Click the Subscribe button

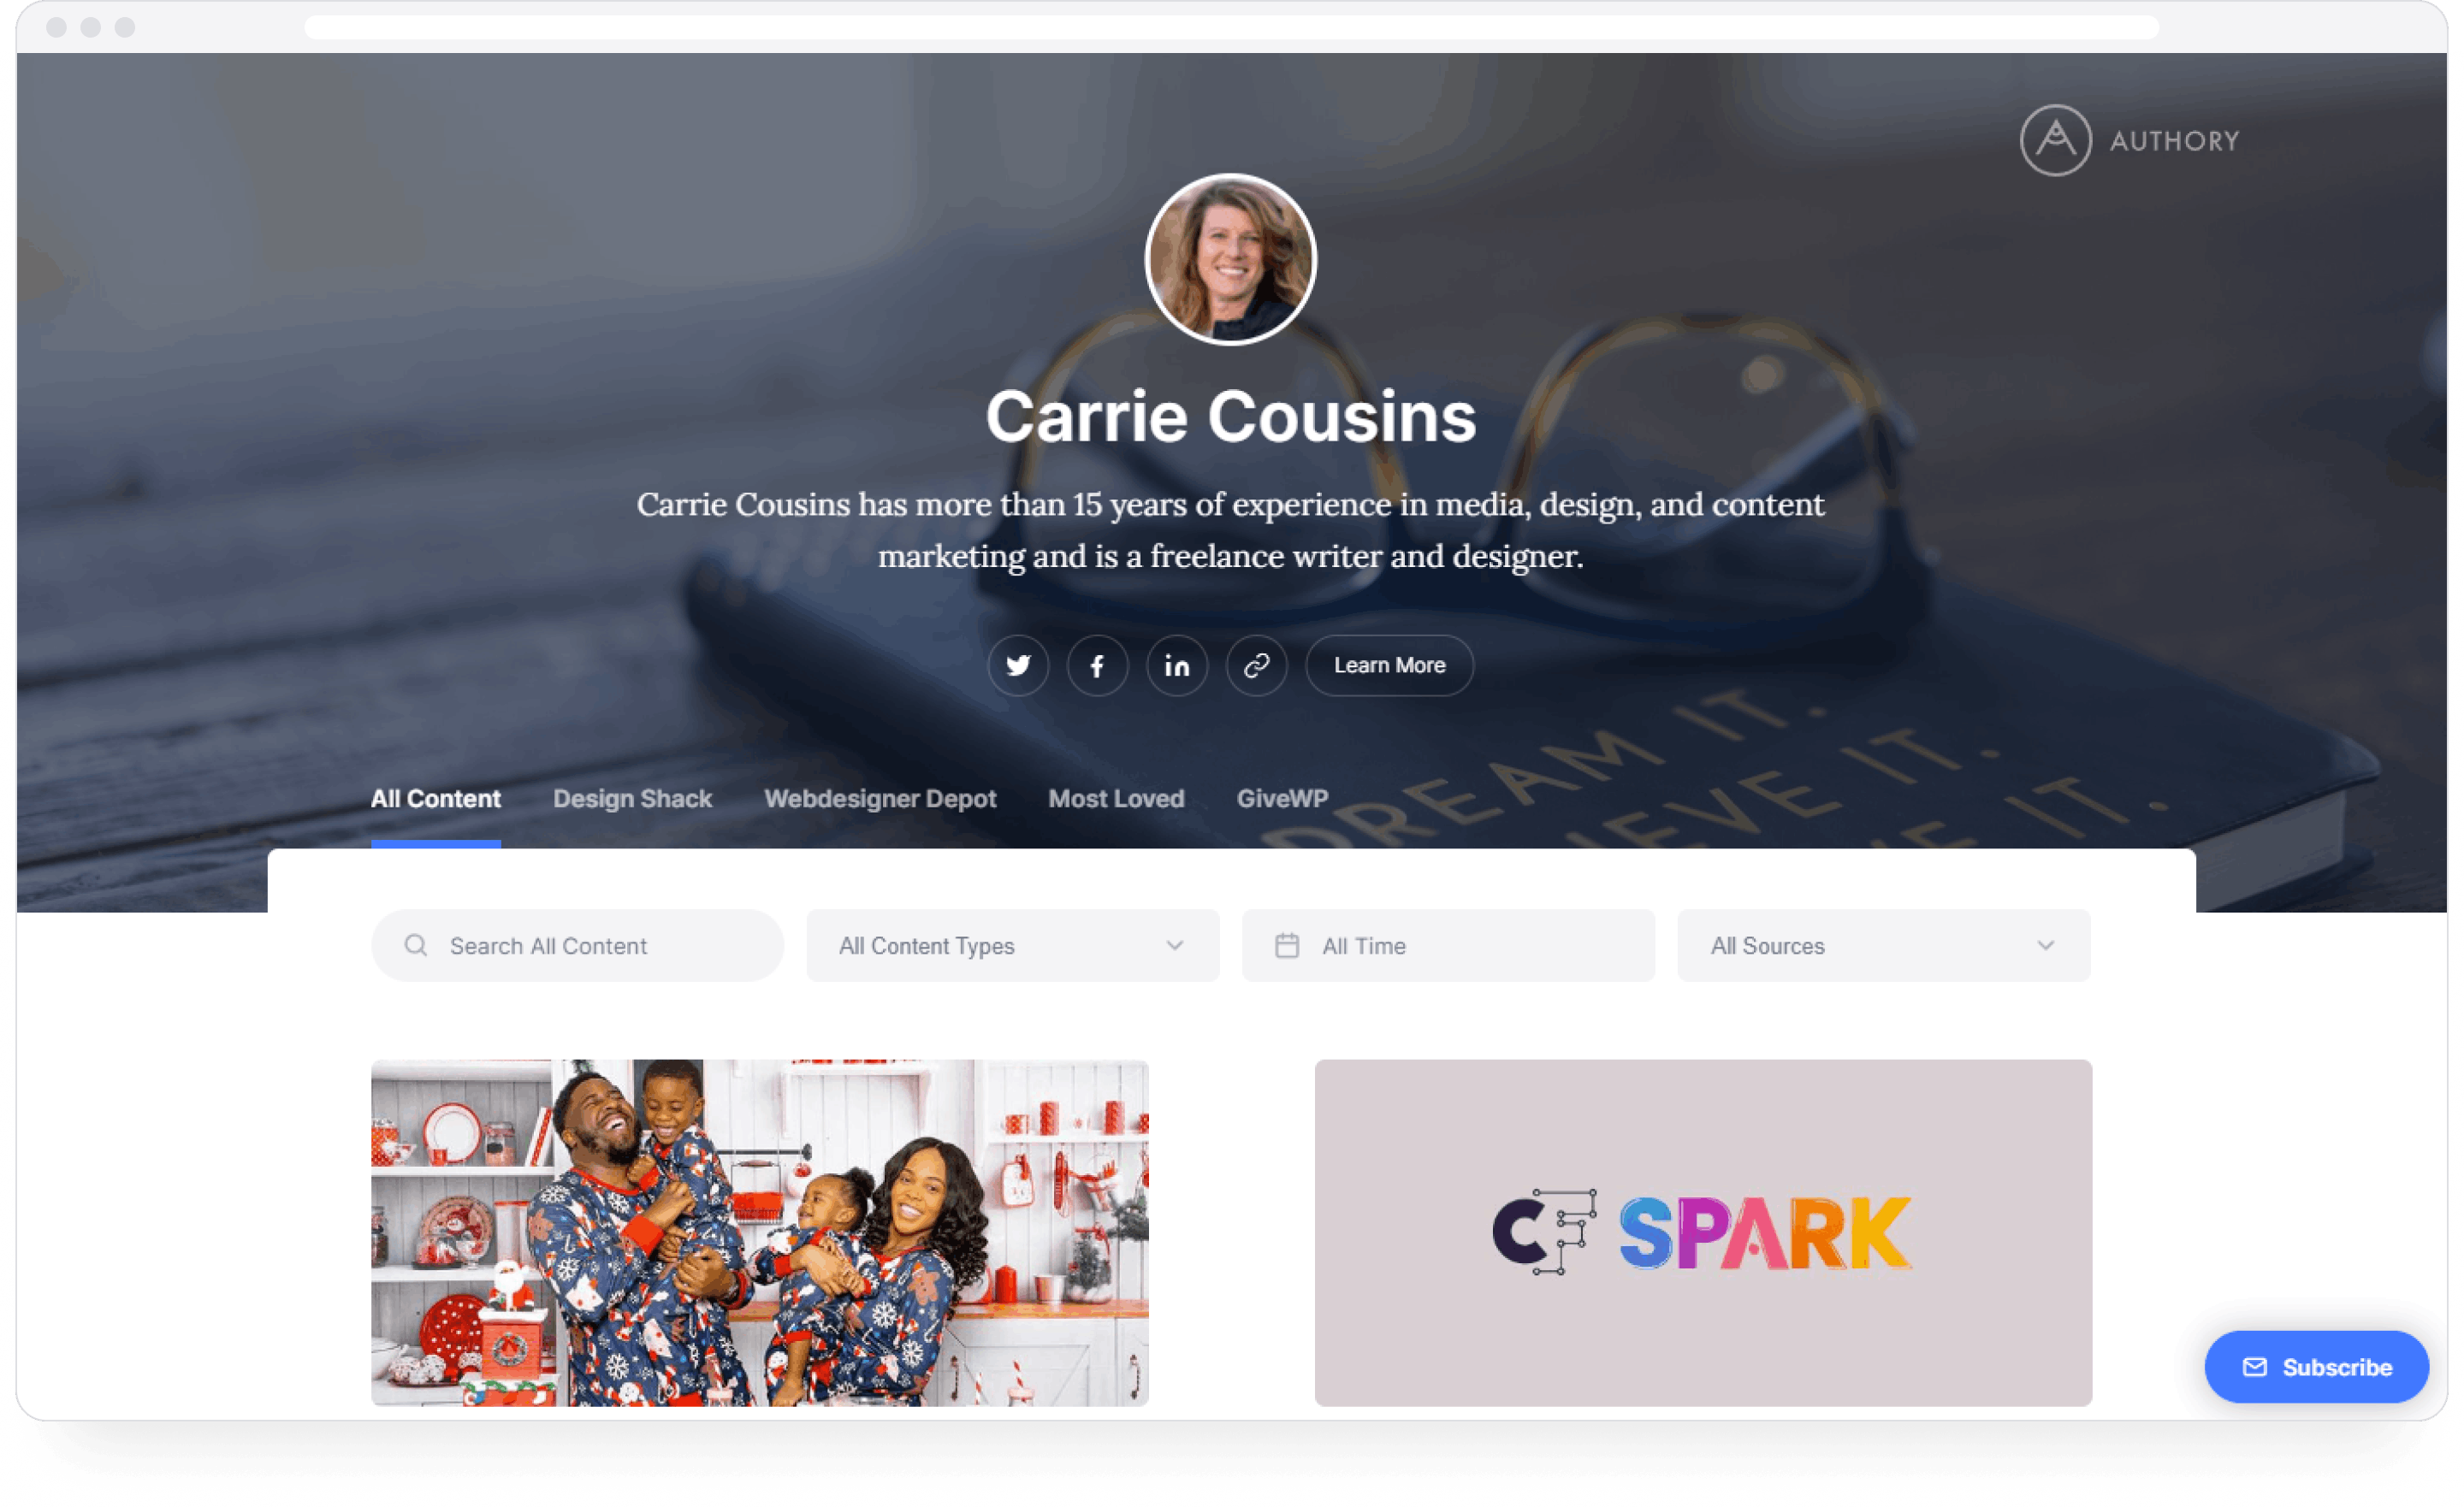point(2314,1368)
